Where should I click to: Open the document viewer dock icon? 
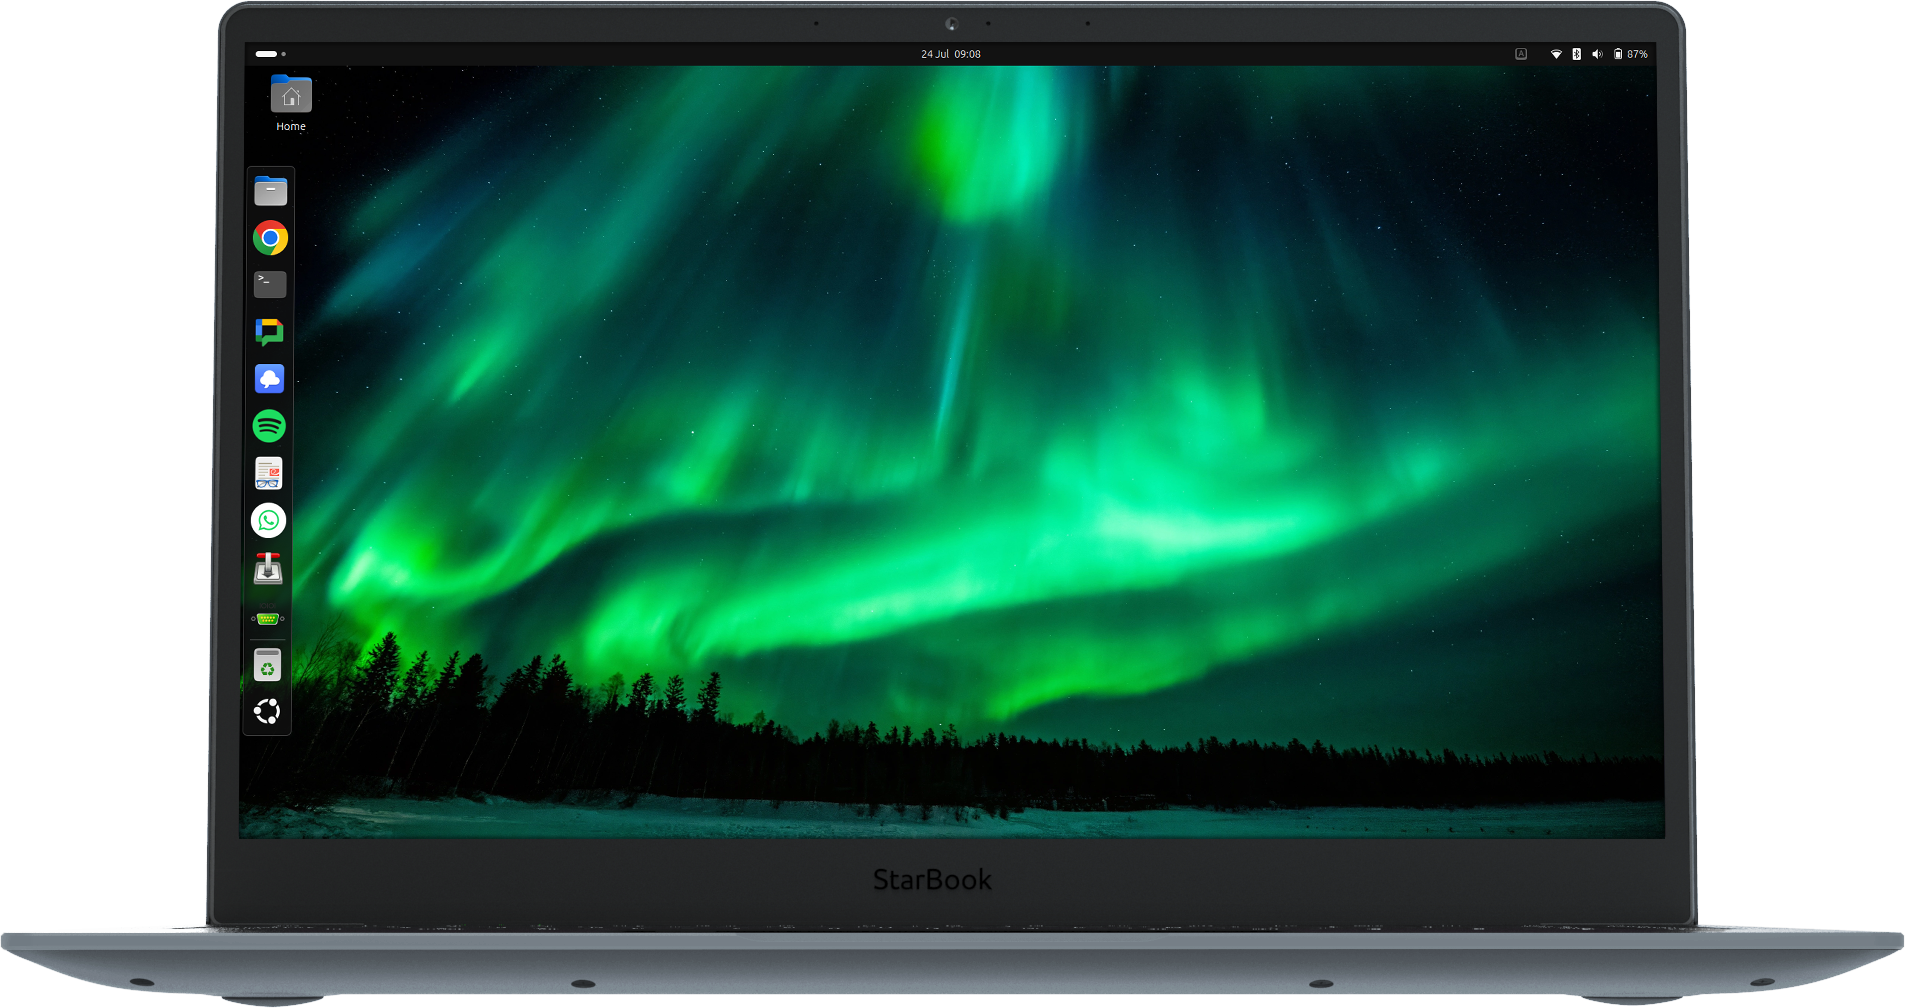(268, 473)
